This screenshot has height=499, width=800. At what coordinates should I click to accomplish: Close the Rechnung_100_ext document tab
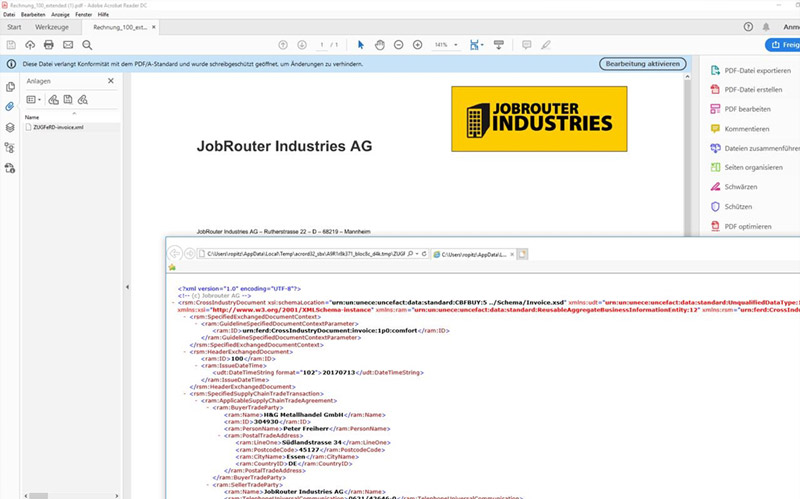pyautogui.click(x=154, y=27)
